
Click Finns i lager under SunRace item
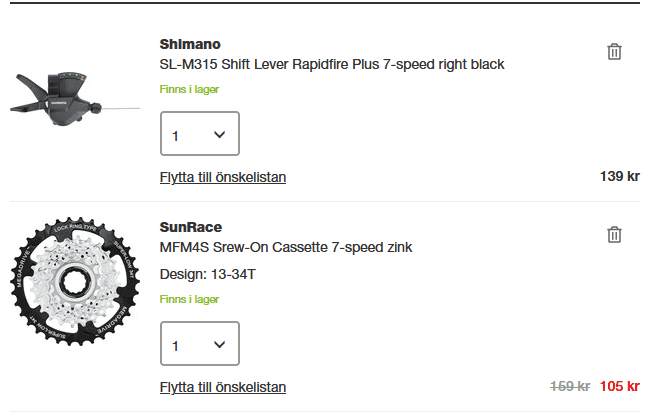[x=189, y=299]
